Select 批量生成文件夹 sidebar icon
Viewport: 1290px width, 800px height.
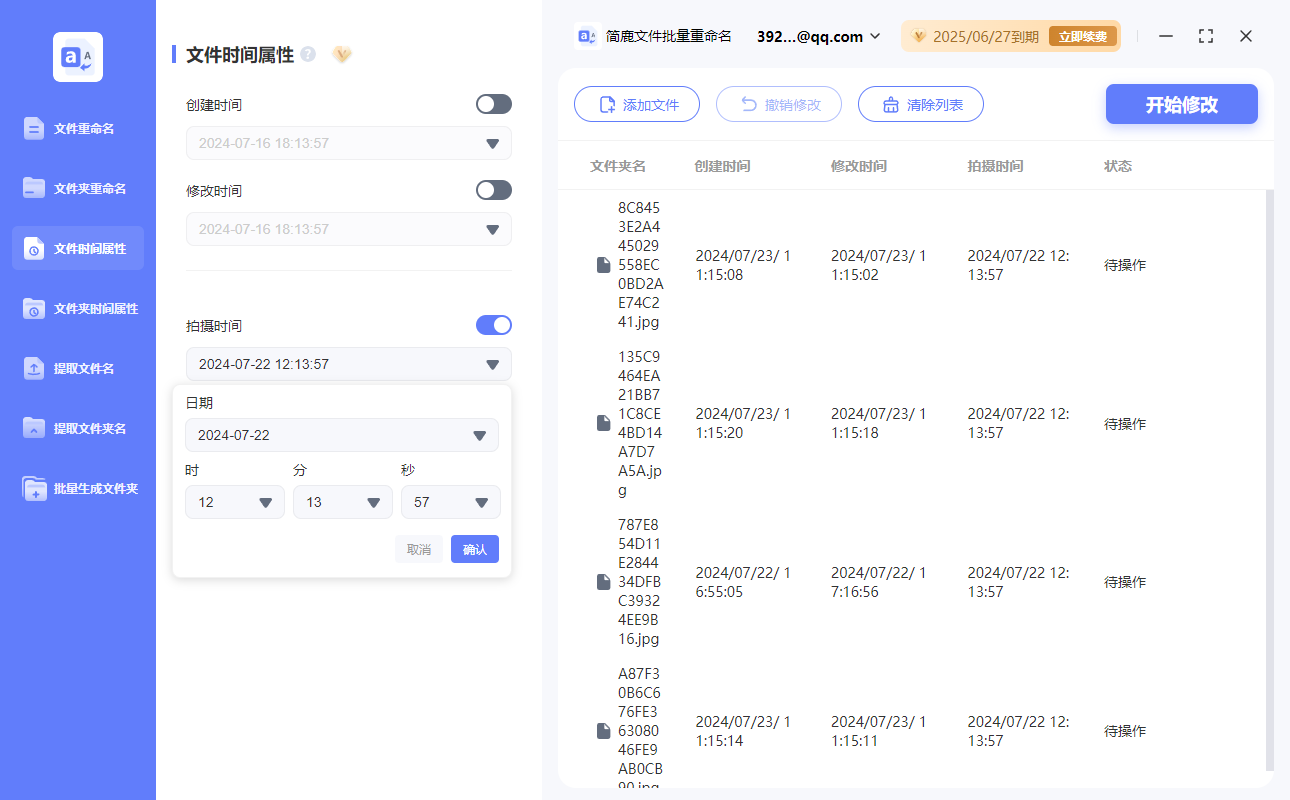tap(34, 488)
